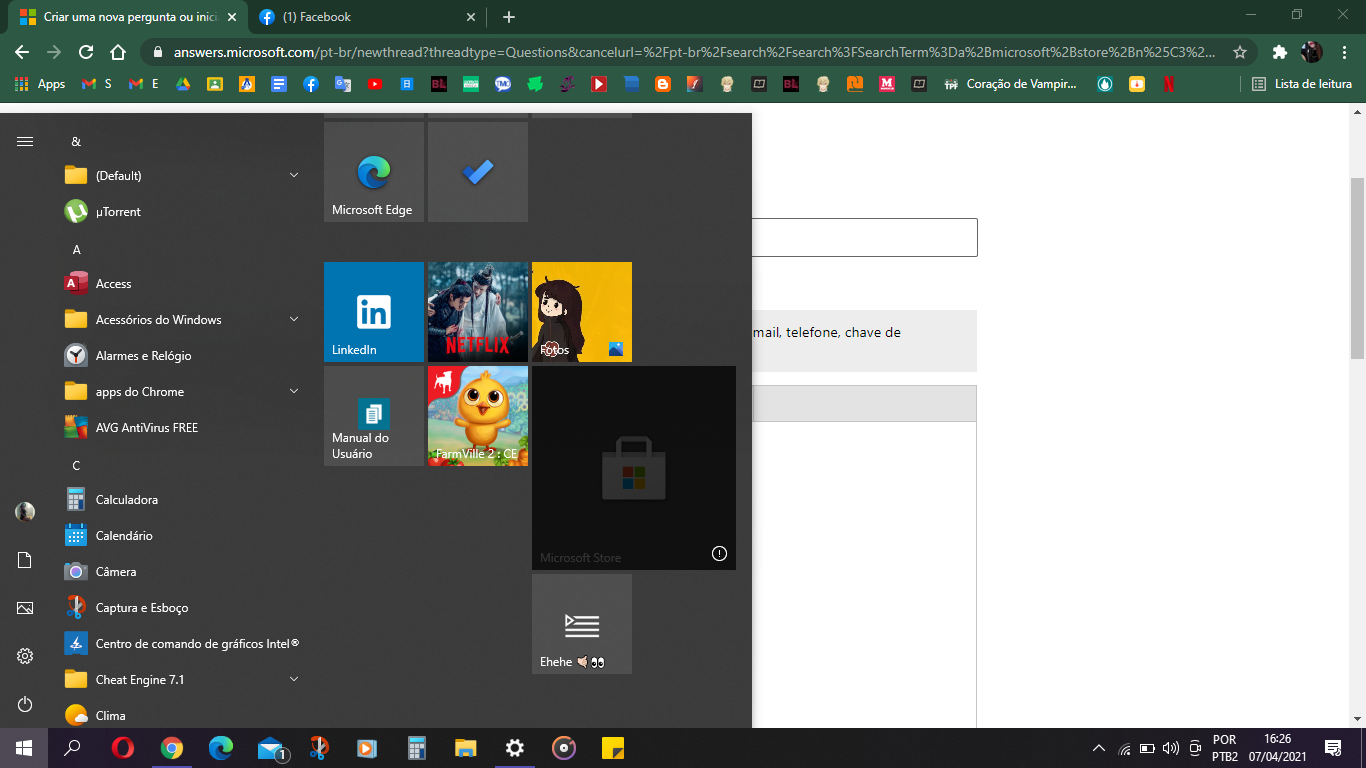Open the Apps bookmarks shortcut

click(x=40, y=84)
